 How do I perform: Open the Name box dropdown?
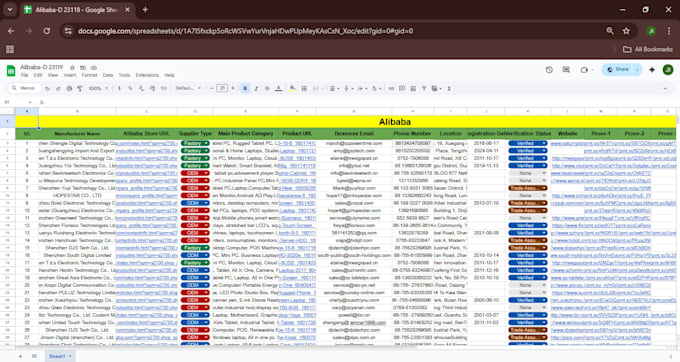30,102
